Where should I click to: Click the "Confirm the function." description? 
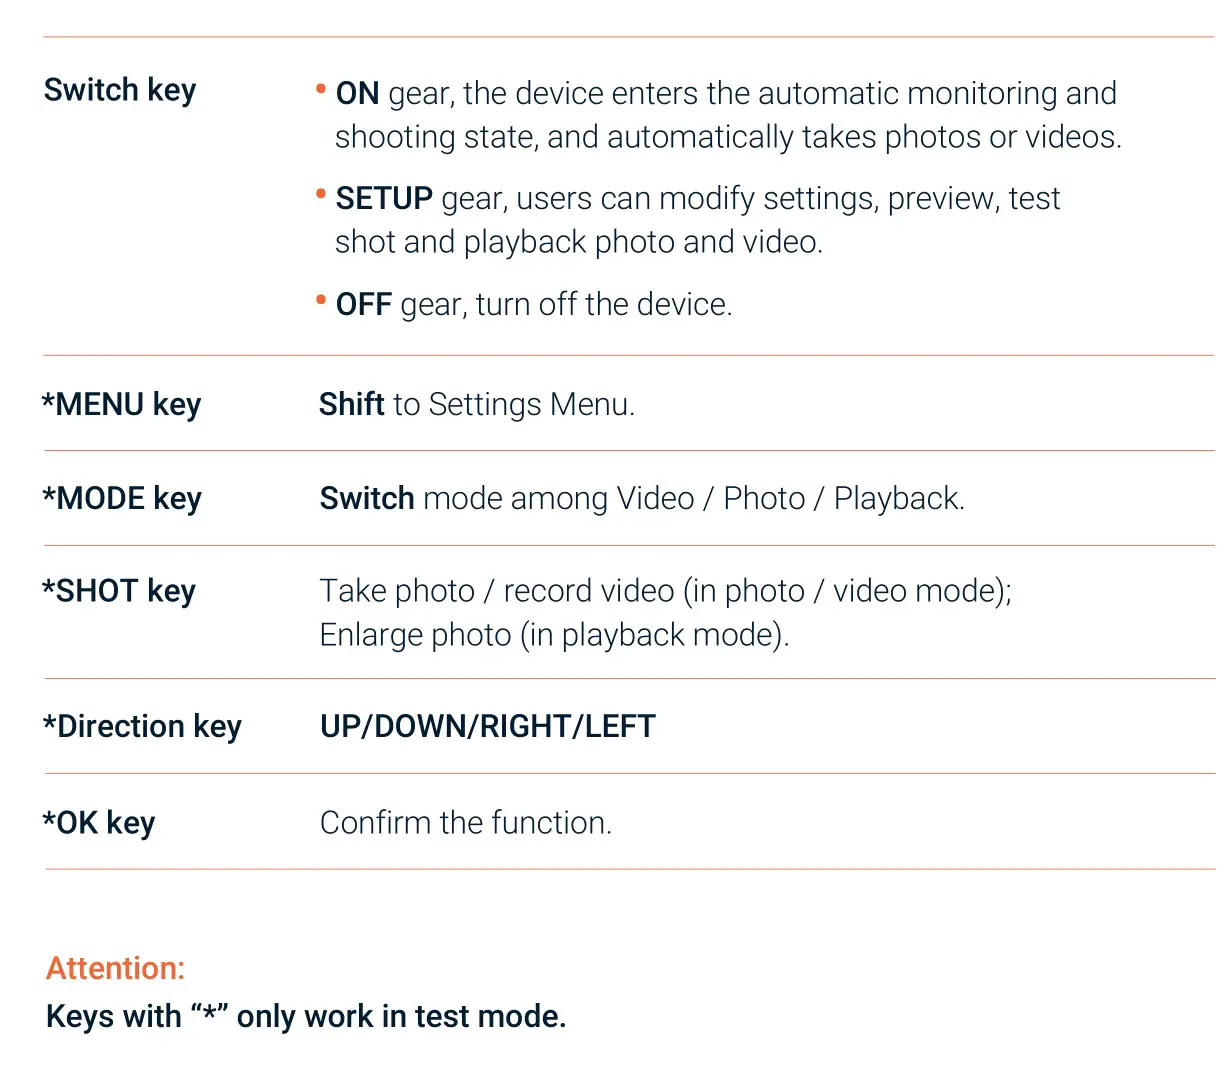(466, 823)
